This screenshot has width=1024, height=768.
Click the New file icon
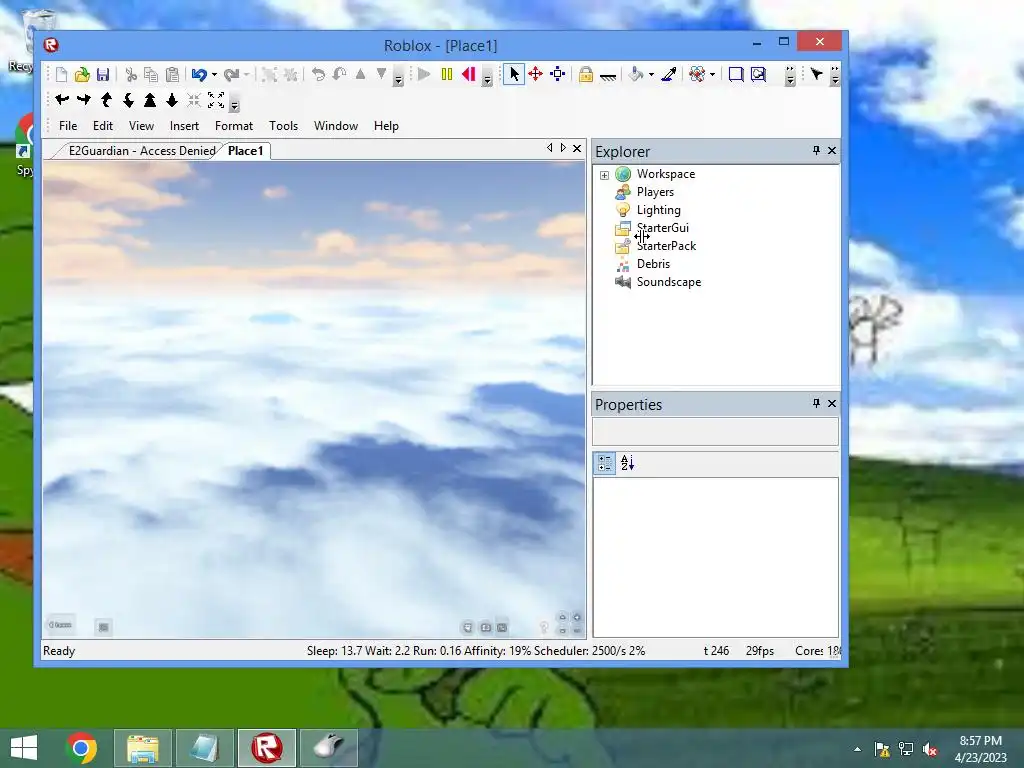pyautogui.click(x=61, y=74)
